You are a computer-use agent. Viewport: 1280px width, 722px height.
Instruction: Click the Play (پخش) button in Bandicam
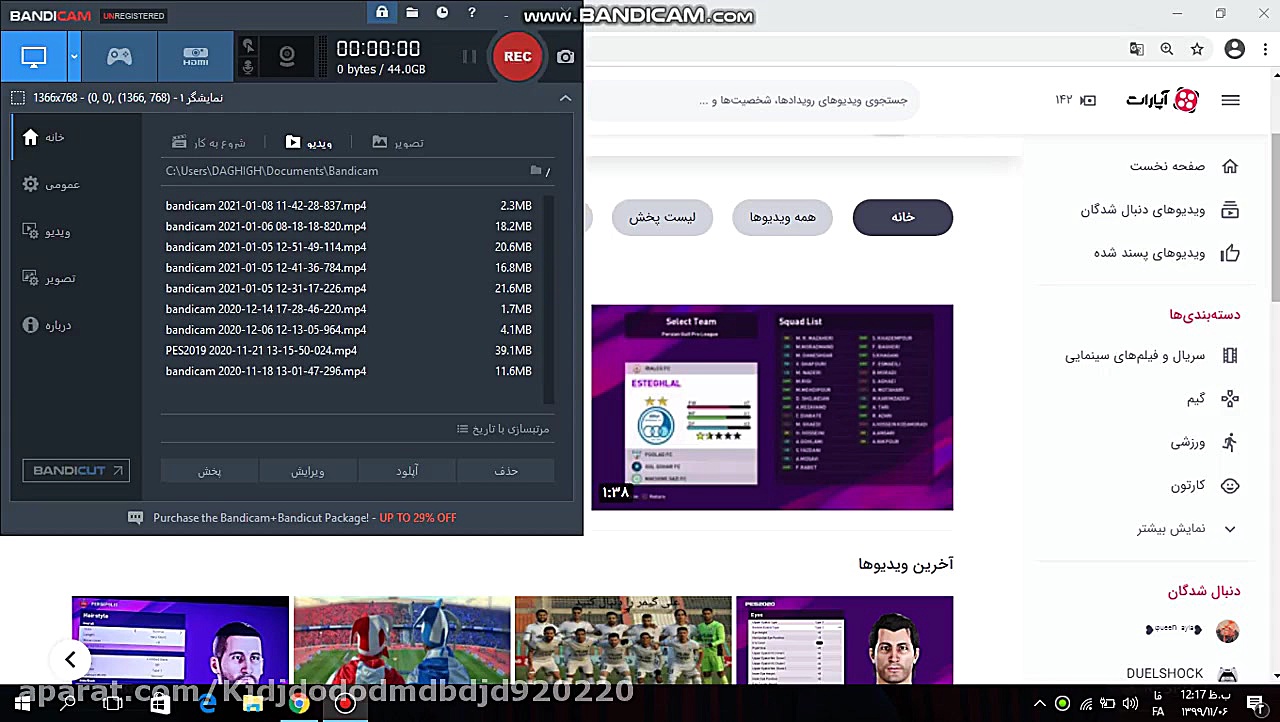click(209, 471)
